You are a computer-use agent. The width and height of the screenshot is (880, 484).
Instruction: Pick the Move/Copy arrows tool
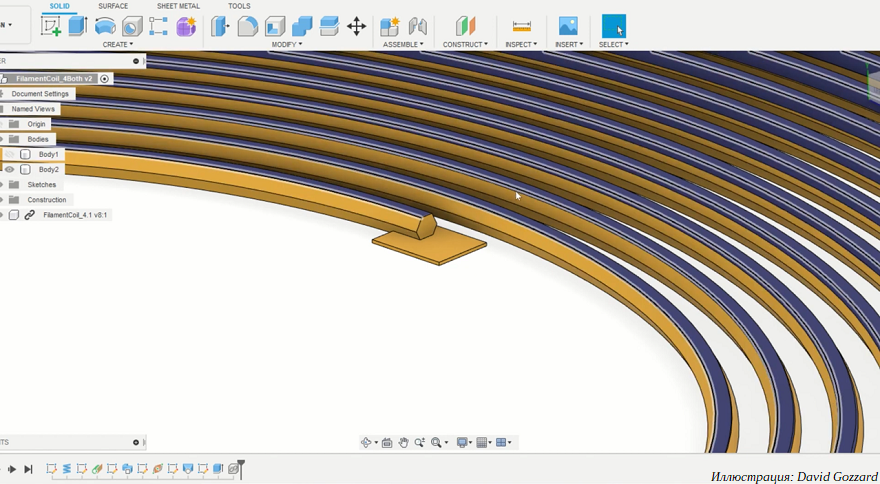point(356,26)
